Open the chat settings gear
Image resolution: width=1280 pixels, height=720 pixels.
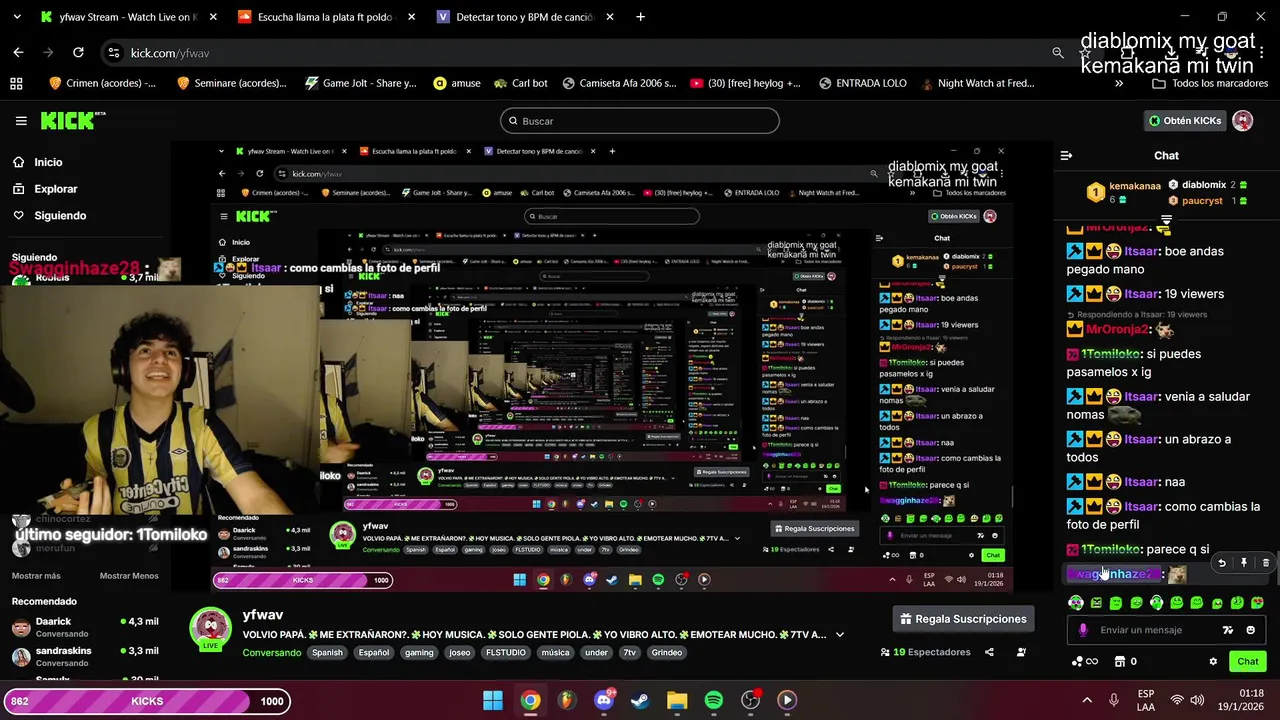[x=1213, y=661]
